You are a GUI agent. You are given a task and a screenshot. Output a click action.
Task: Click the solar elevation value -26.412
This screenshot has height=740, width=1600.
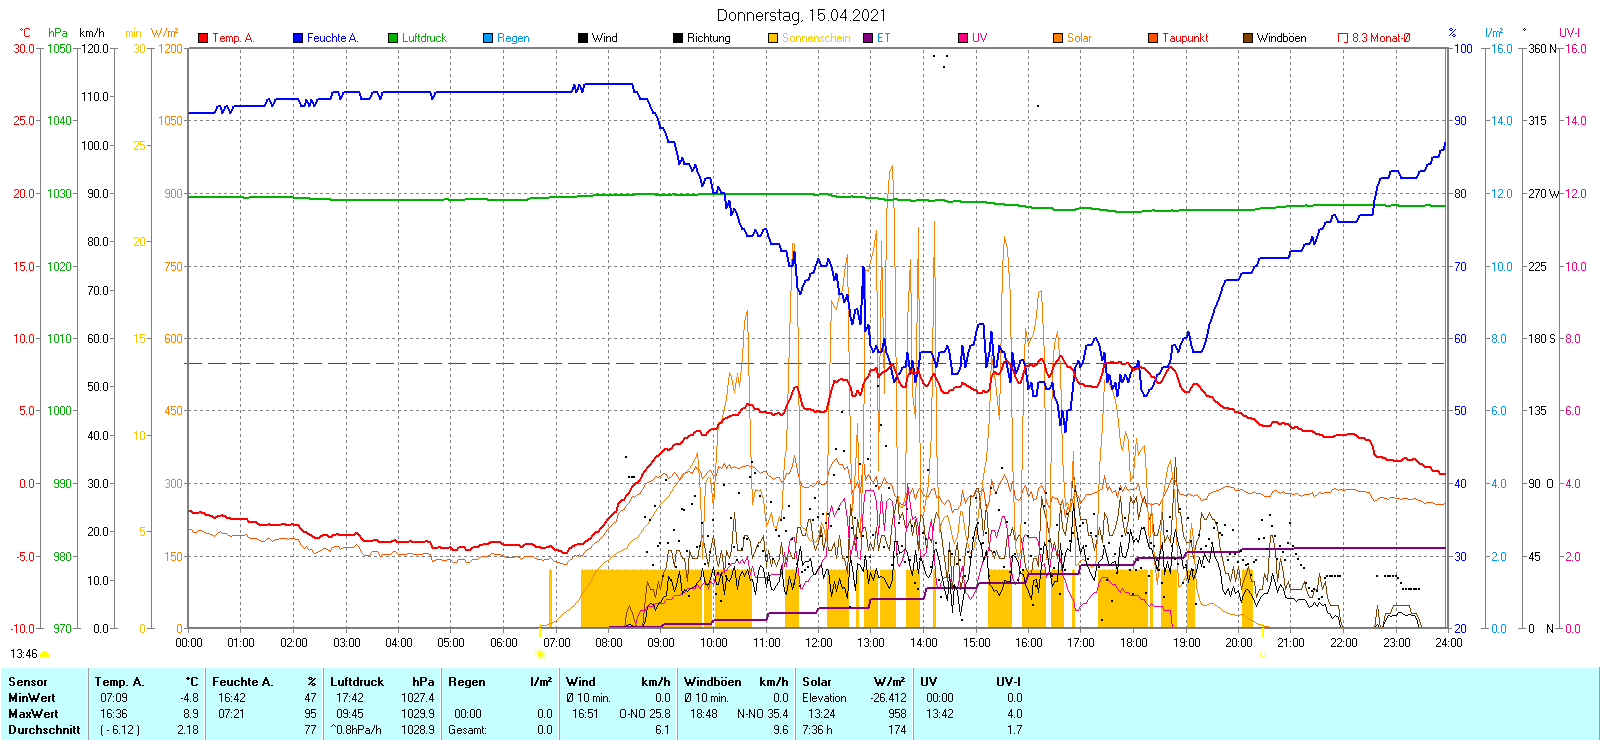click(x=888, y=698)
